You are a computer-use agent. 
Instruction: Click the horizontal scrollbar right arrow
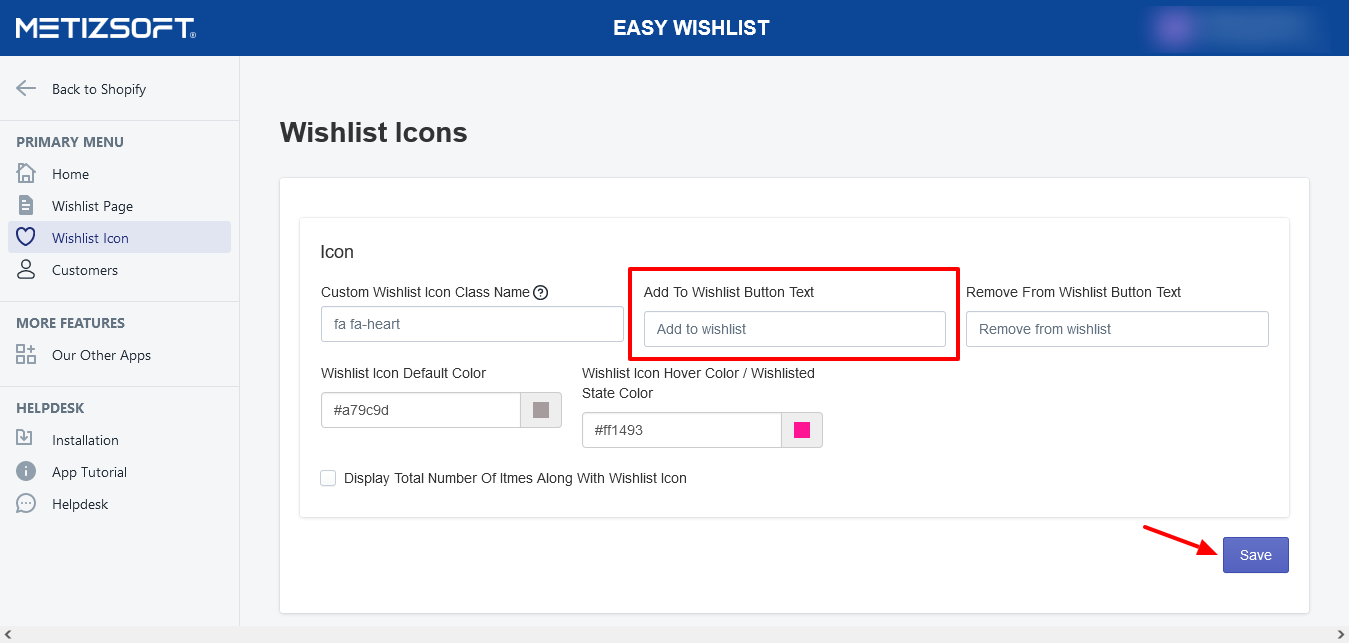1341,635
